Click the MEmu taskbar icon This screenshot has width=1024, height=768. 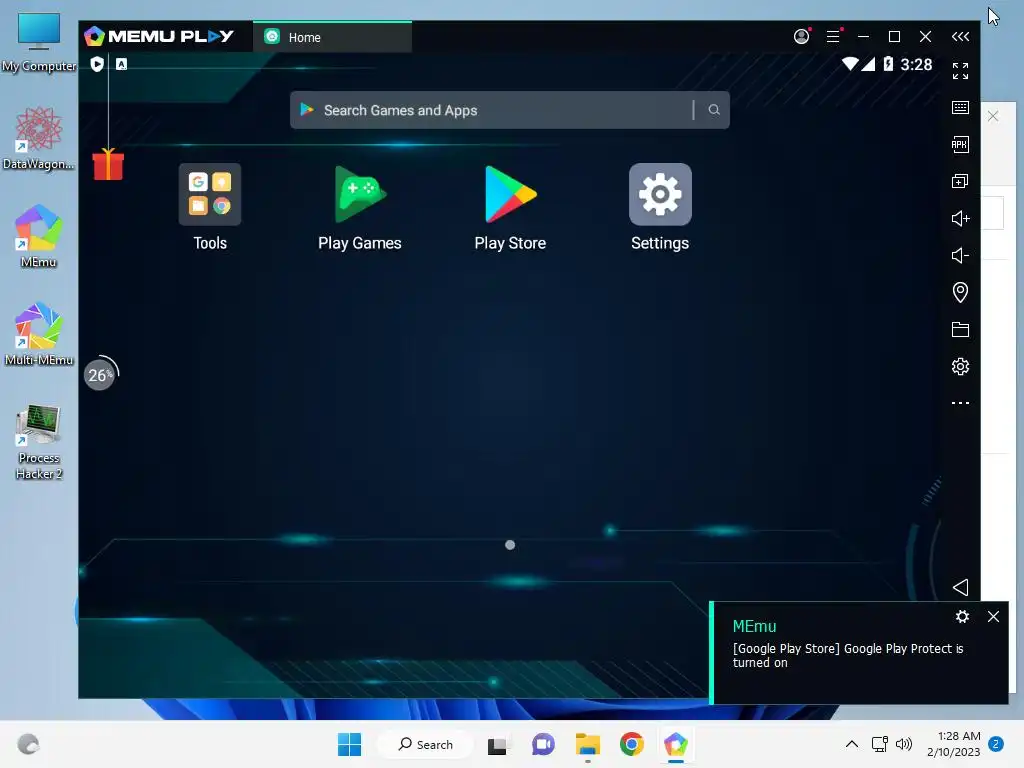676,744
